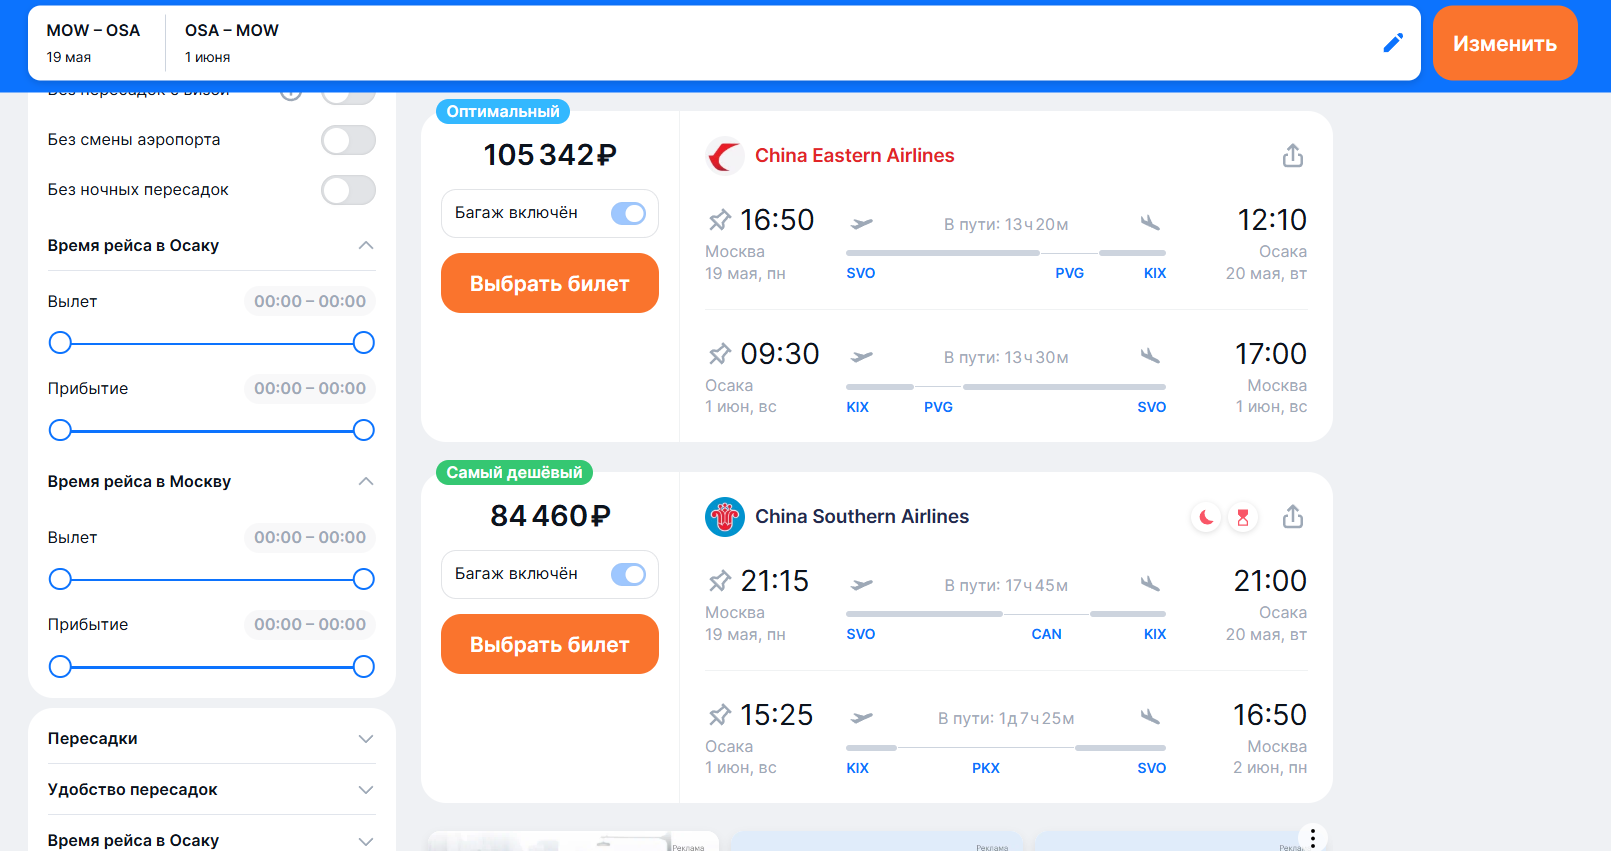Expand the 'Пересадки' filter
Screen dimensions: 1611x851
pos(212,739)
